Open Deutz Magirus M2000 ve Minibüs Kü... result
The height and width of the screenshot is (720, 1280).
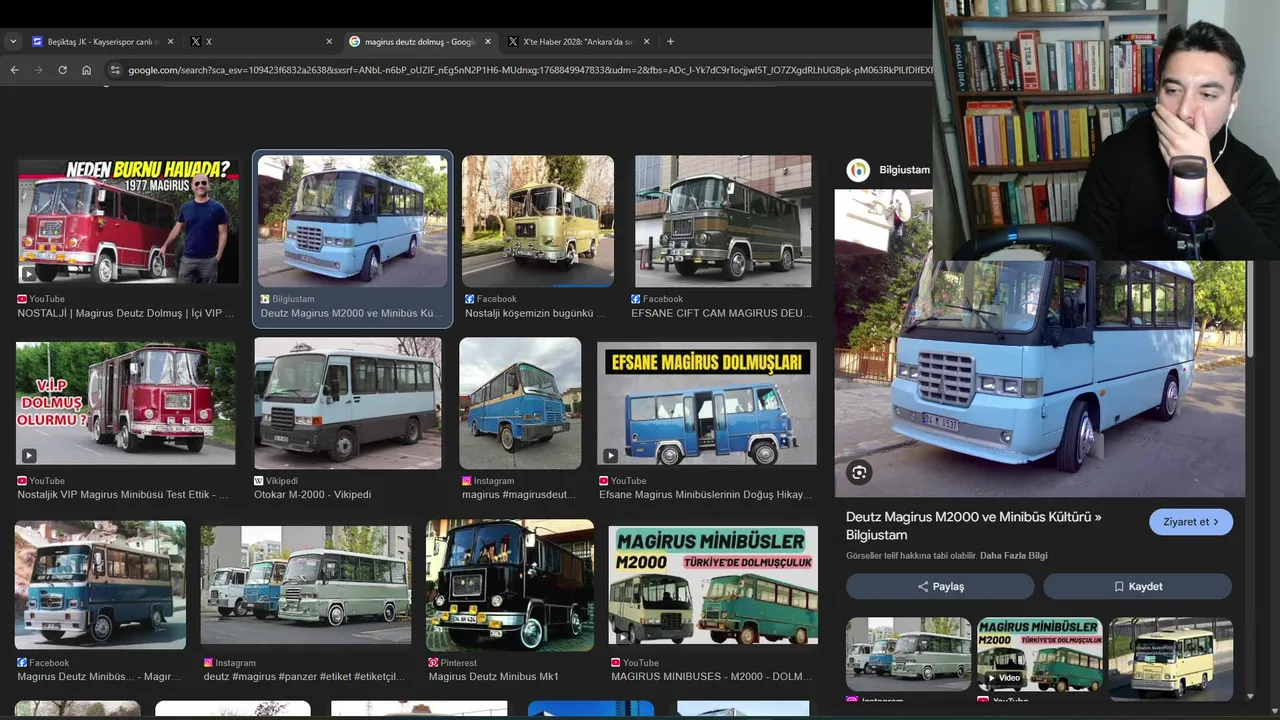click(351, 313)
